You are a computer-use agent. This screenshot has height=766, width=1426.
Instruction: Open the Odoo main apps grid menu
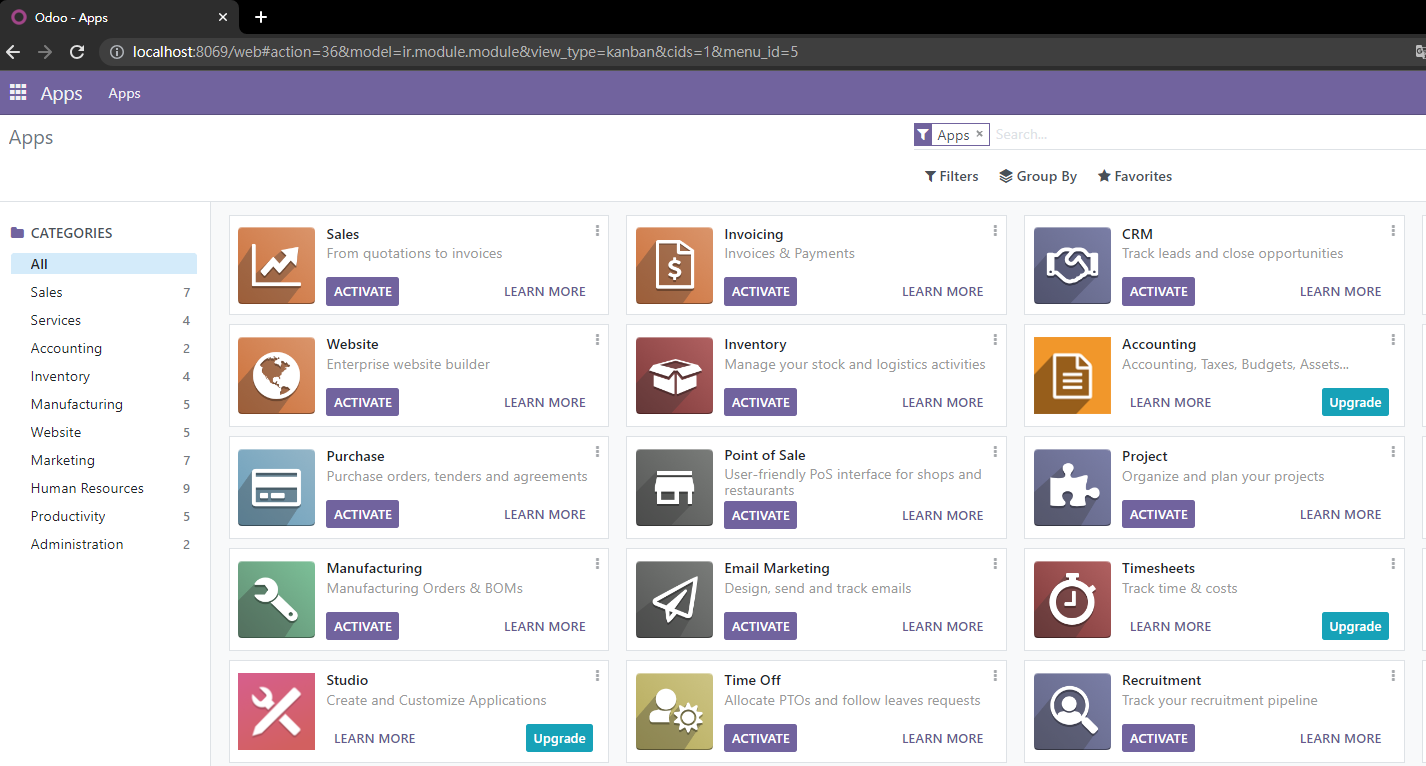(18, 93)
